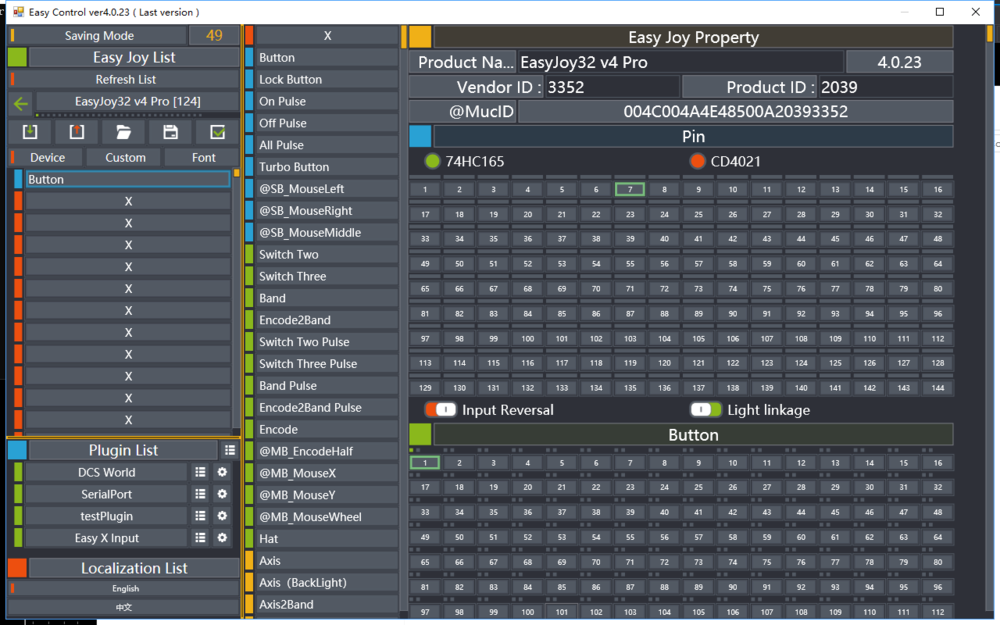Choose Turbo Button from the type list

pyautogui.click(x=327, y=167)
